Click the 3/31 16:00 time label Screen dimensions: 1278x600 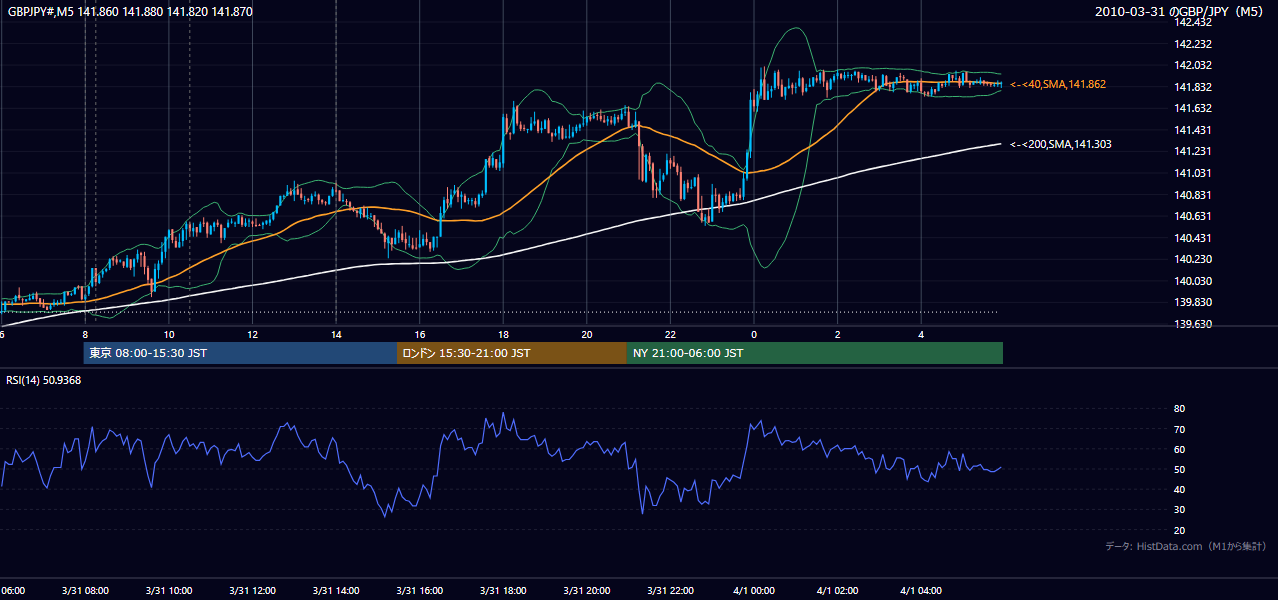pyautogui.click(x=420, y=591)
